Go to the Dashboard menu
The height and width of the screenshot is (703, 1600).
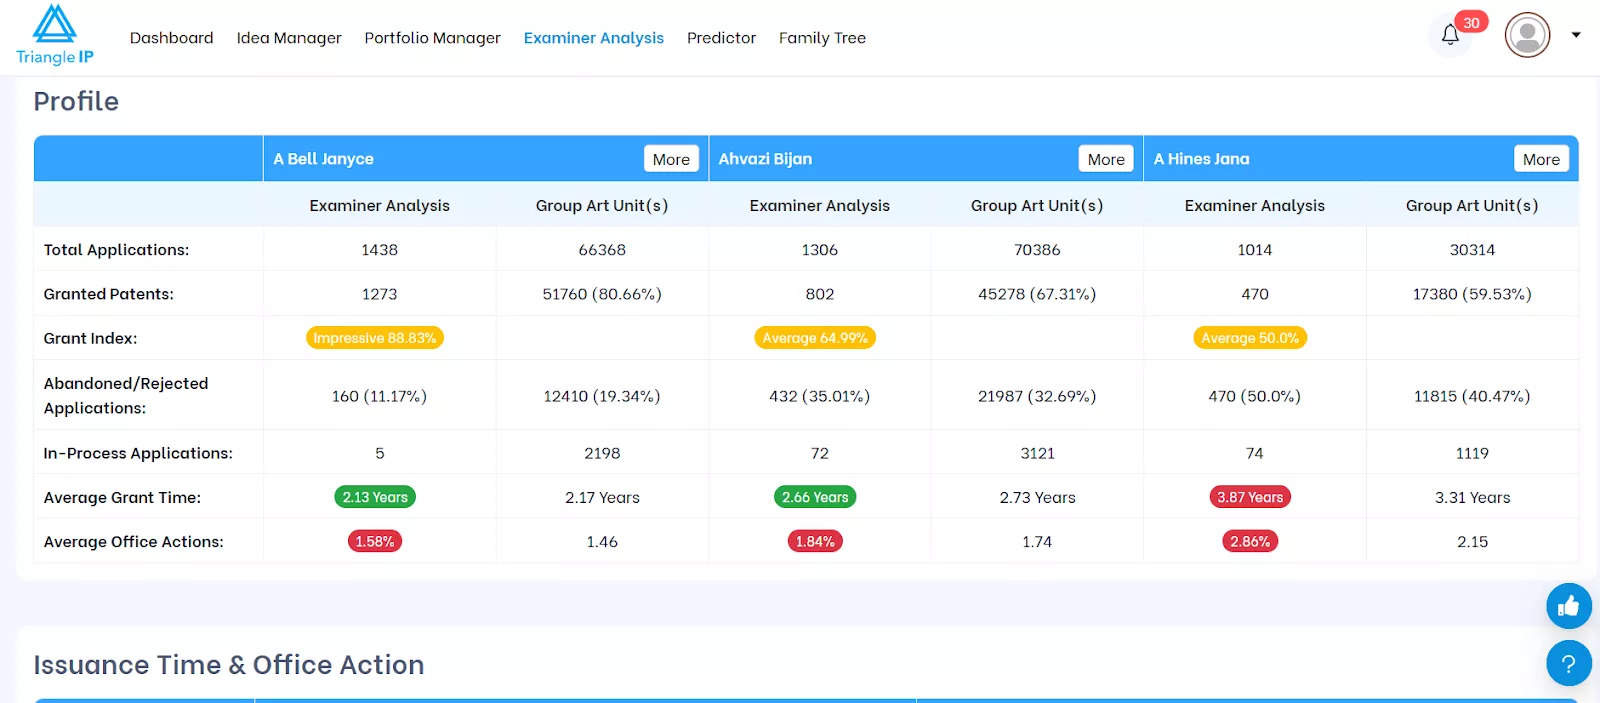click(171, 38)
